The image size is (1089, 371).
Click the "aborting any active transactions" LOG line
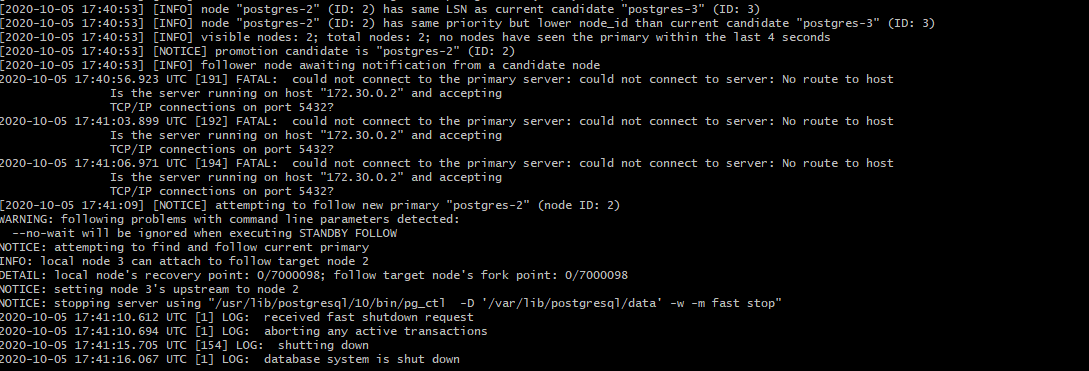click(244, 331)
